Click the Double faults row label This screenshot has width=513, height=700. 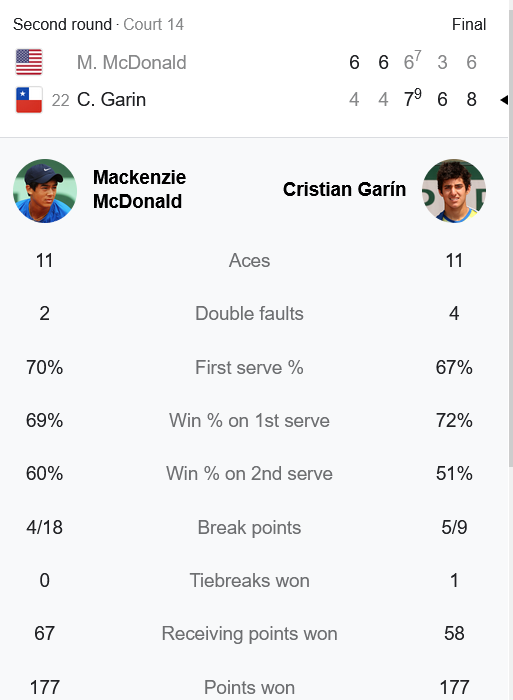[x=249, y=313]
